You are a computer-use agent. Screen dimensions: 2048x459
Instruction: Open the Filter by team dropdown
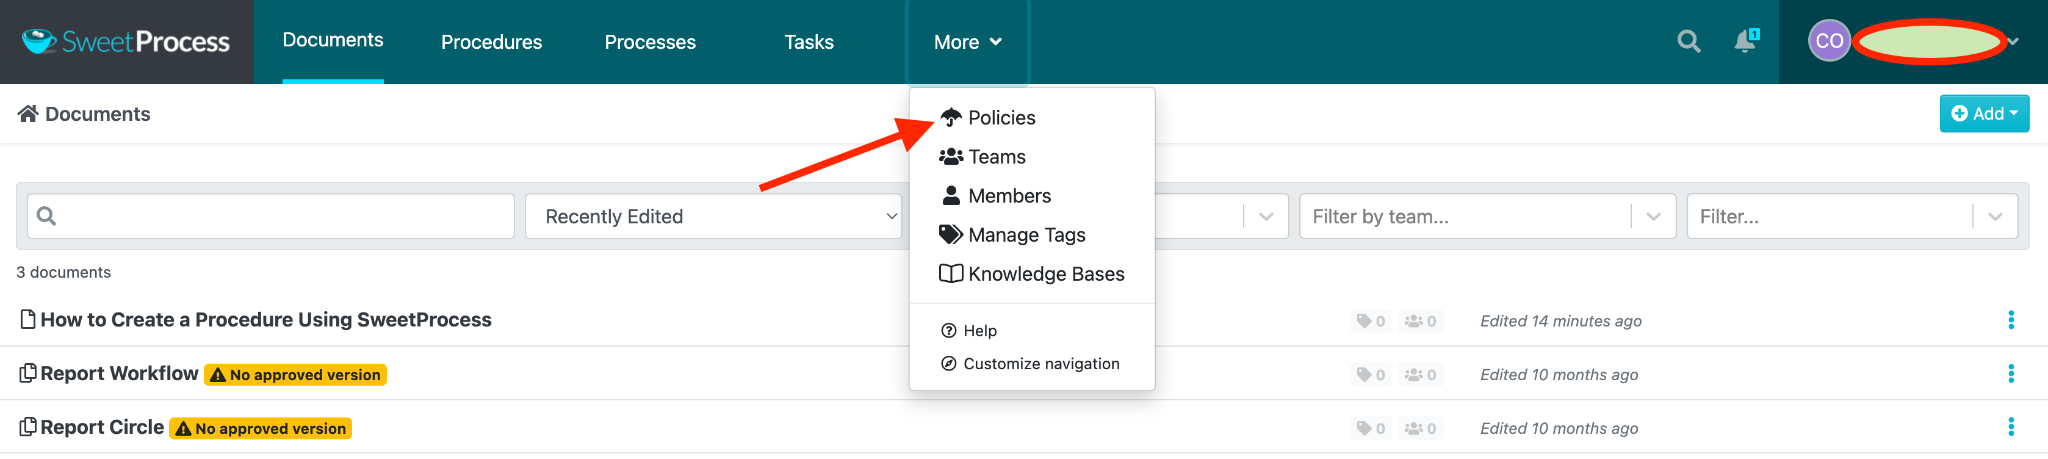click(1486, 217)
